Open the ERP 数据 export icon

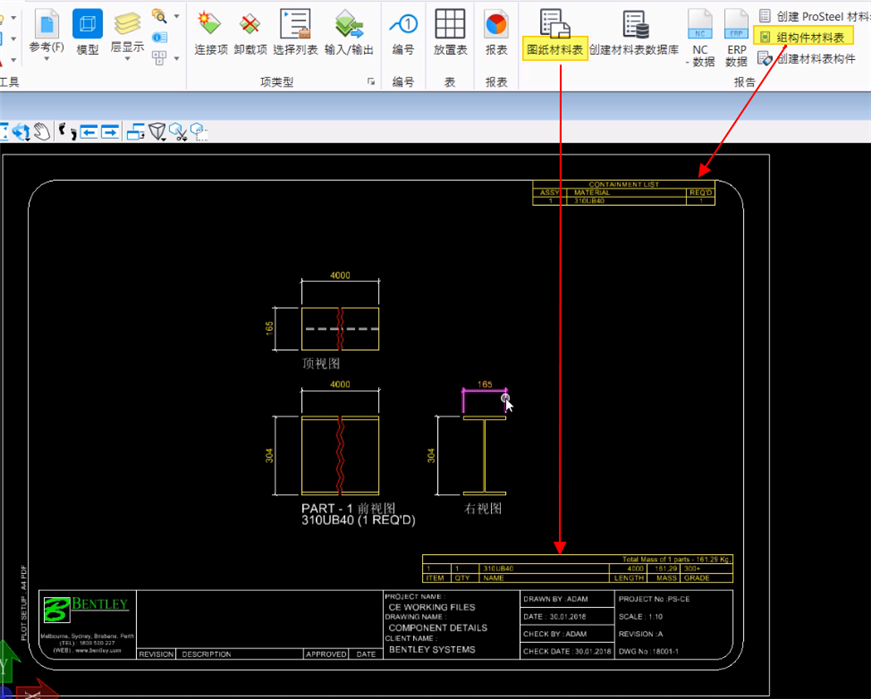[736, 24]
